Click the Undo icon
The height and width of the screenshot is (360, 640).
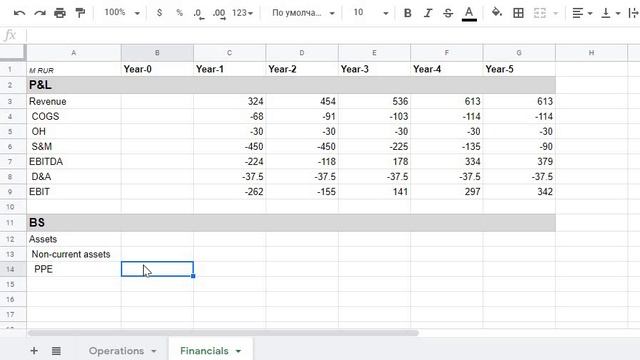point(19,13)
